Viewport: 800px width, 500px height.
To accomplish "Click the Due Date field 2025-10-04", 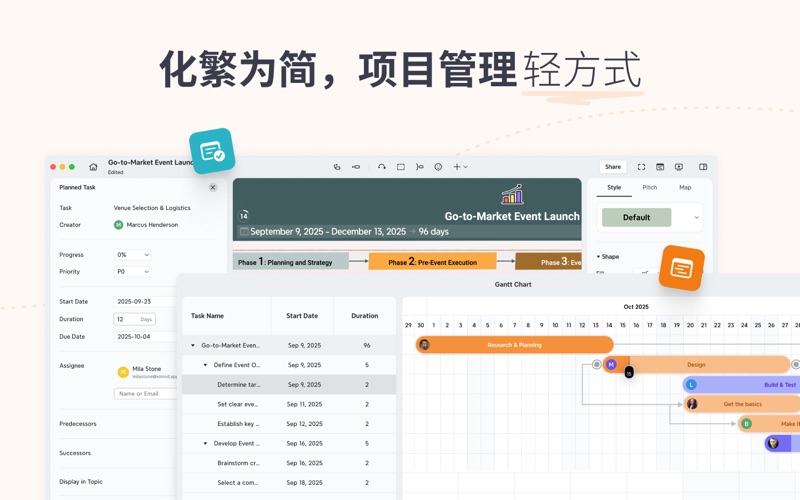I will coord(144,337).
